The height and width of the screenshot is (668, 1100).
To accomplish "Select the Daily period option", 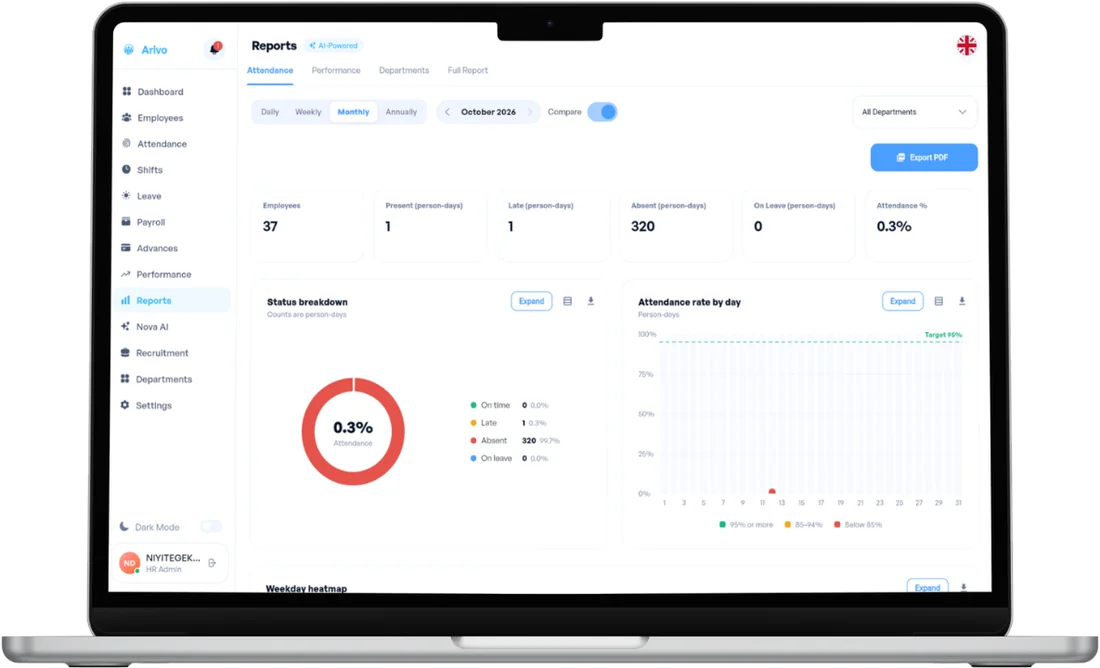I will [x=270, y=112].
